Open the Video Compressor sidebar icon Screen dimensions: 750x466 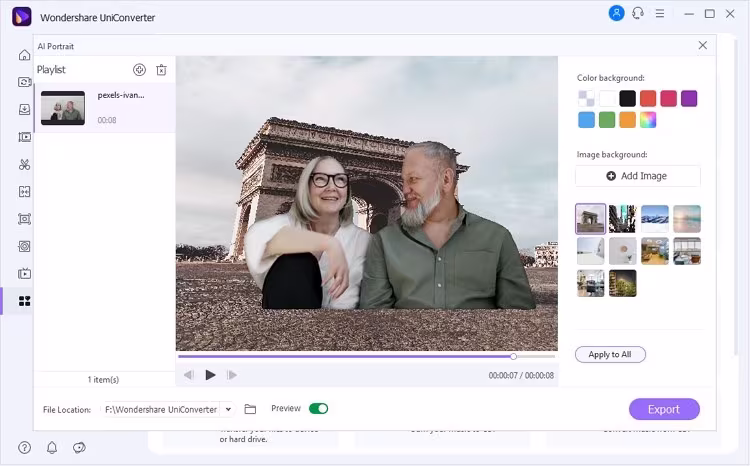[24, 137]
